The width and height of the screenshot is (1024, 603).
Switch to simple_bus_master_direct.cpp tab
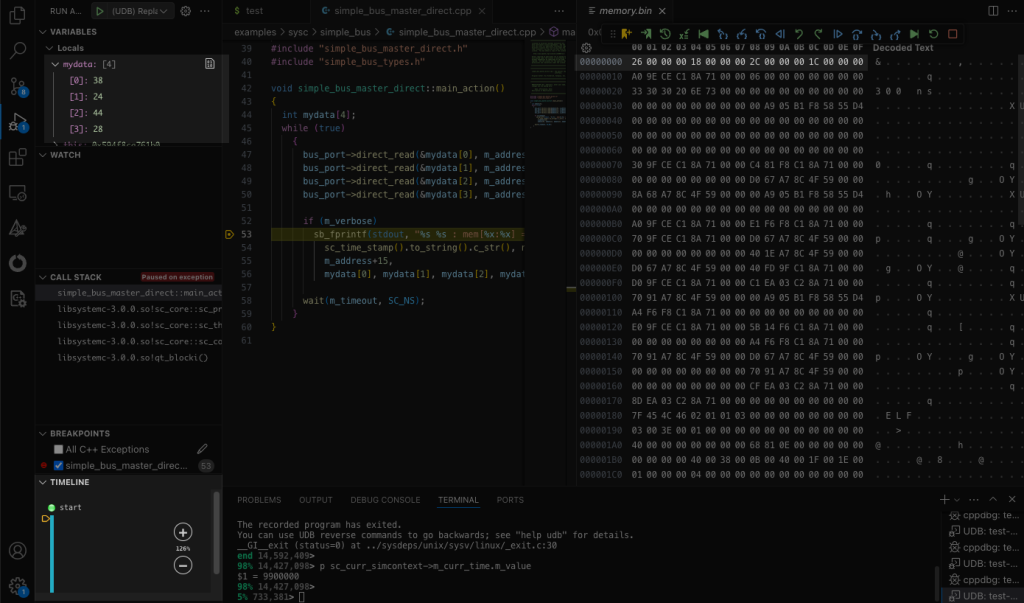pos(403,10)
